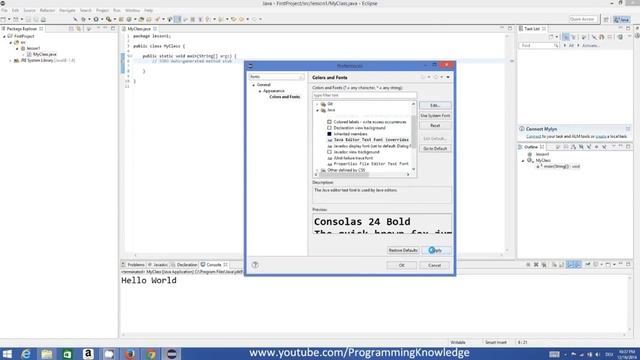Screen dimensions: 640x360
Task: Click the Scroll Lock icon in Console toolbar
Action: click(561, 264)
